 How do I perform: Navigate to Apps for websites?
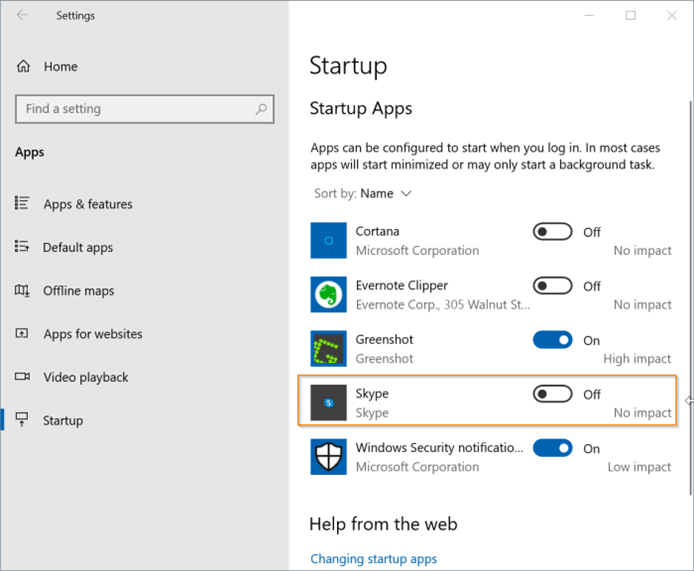(x=93, y=334)
